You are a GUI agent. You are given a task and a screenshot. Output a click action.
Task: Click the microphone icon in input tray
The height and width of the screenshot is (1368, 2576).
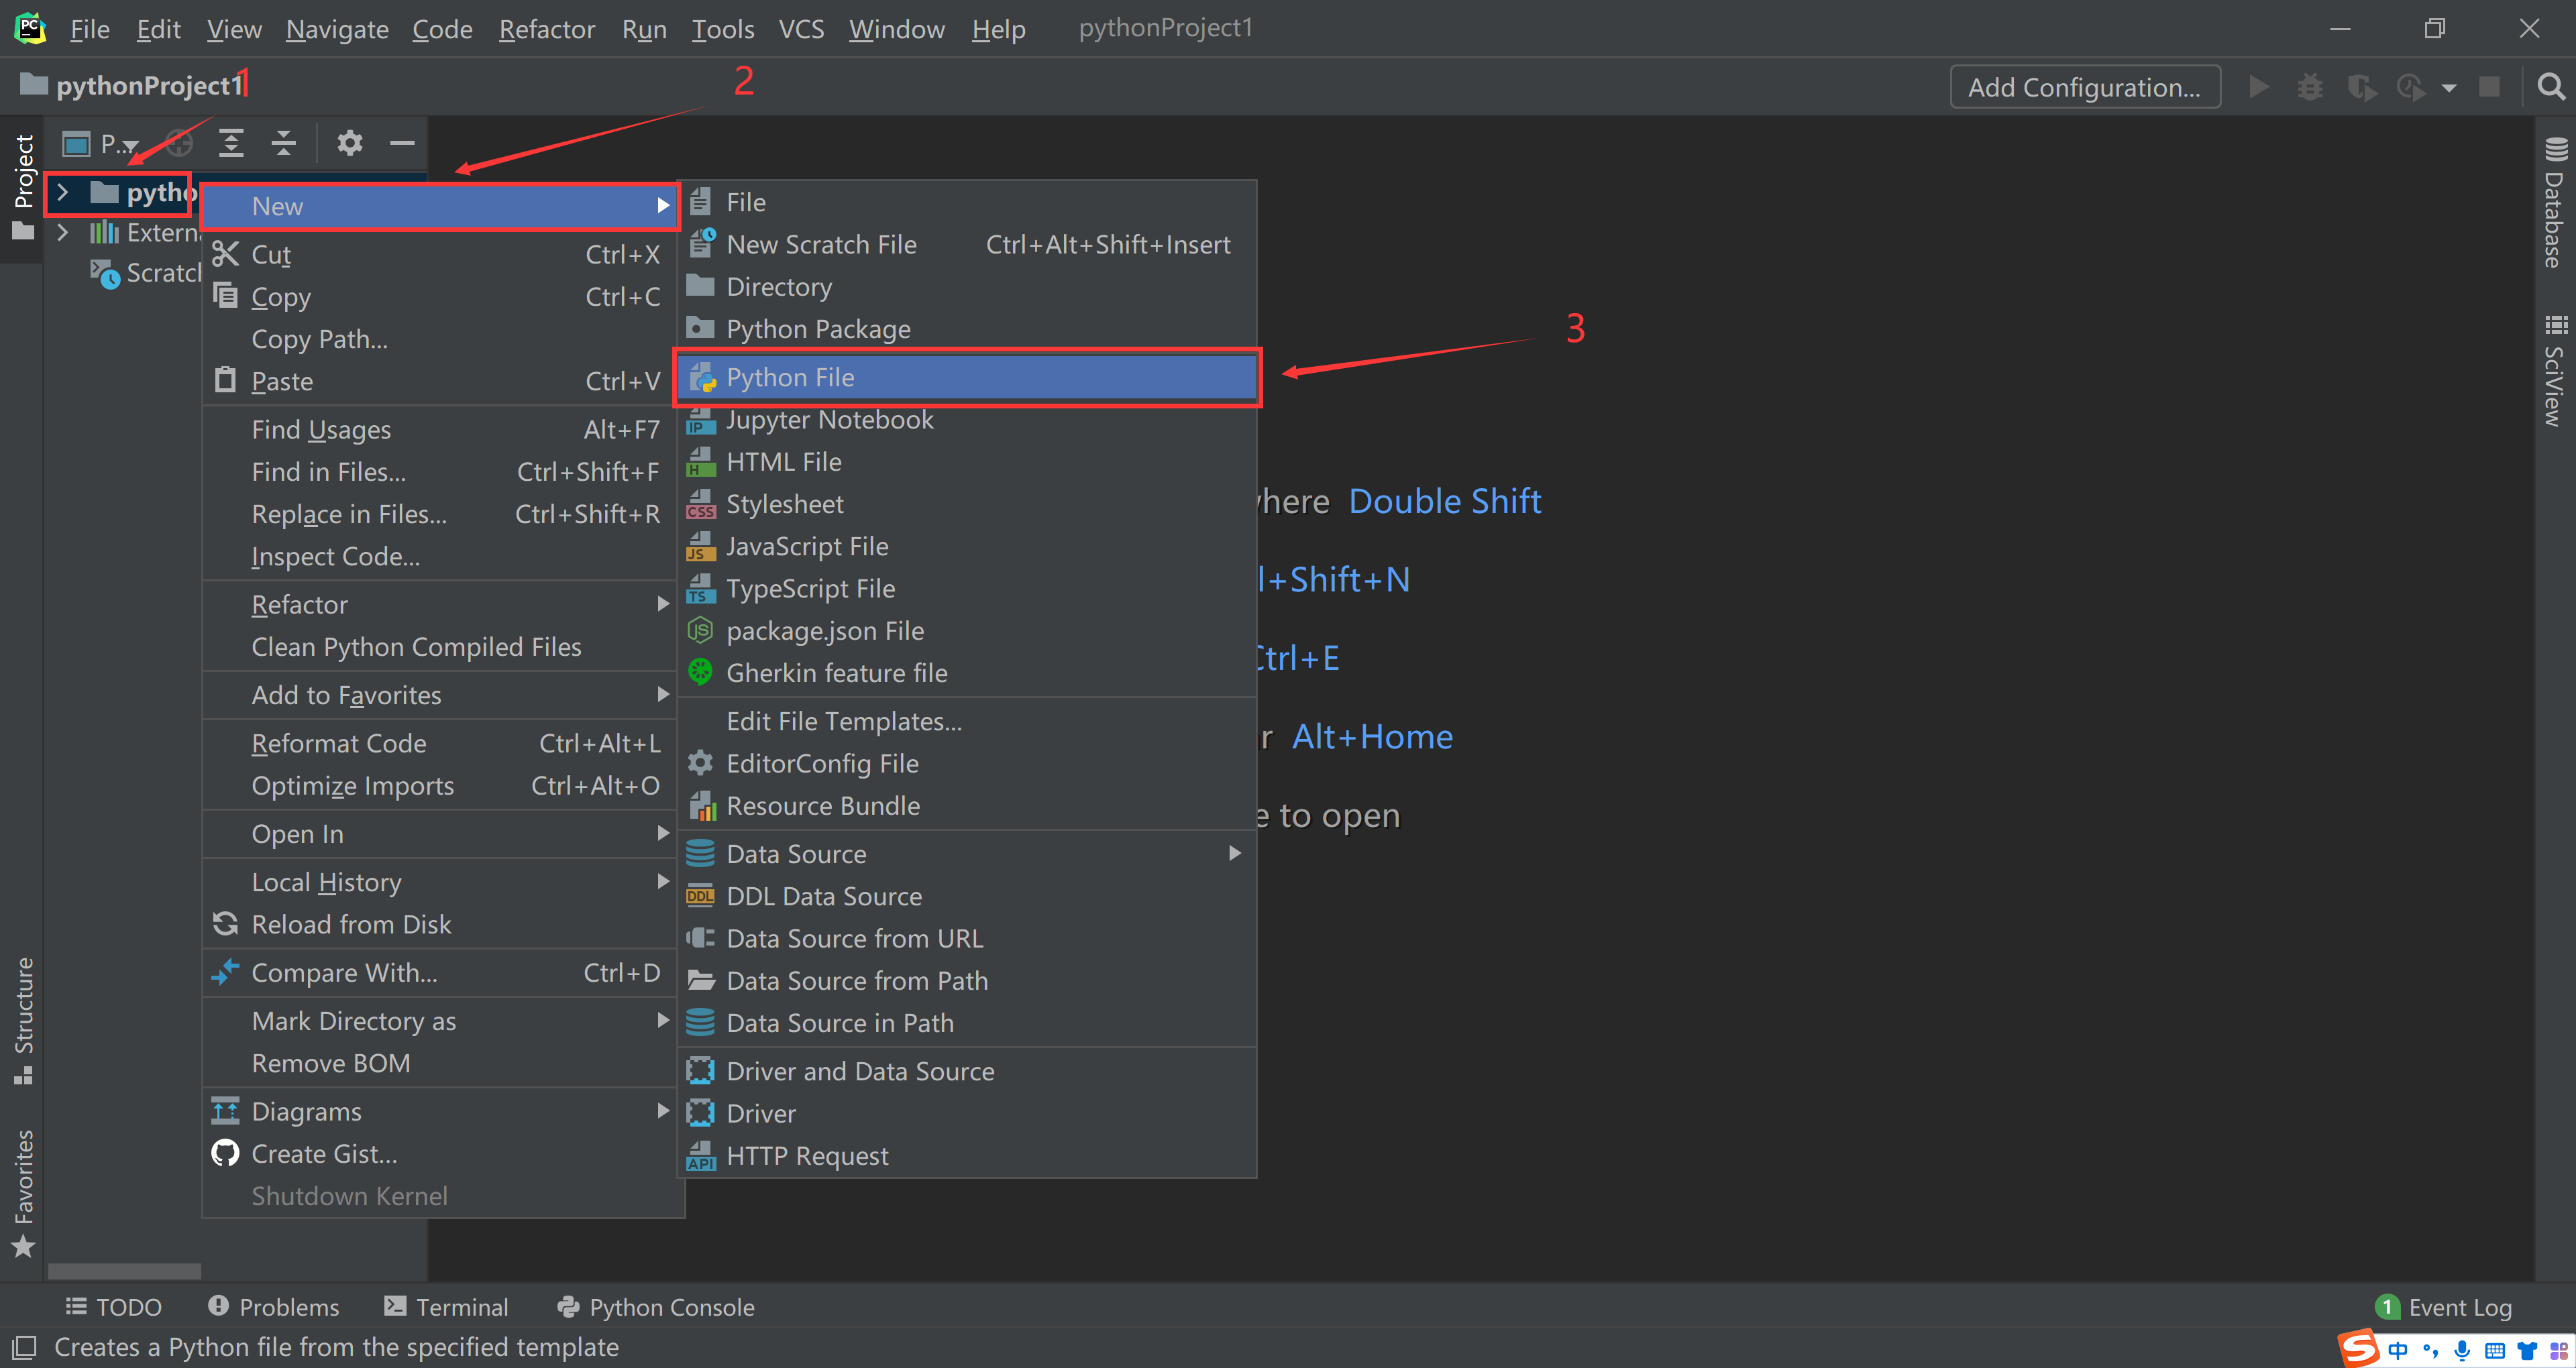tap(2461, 1351)
